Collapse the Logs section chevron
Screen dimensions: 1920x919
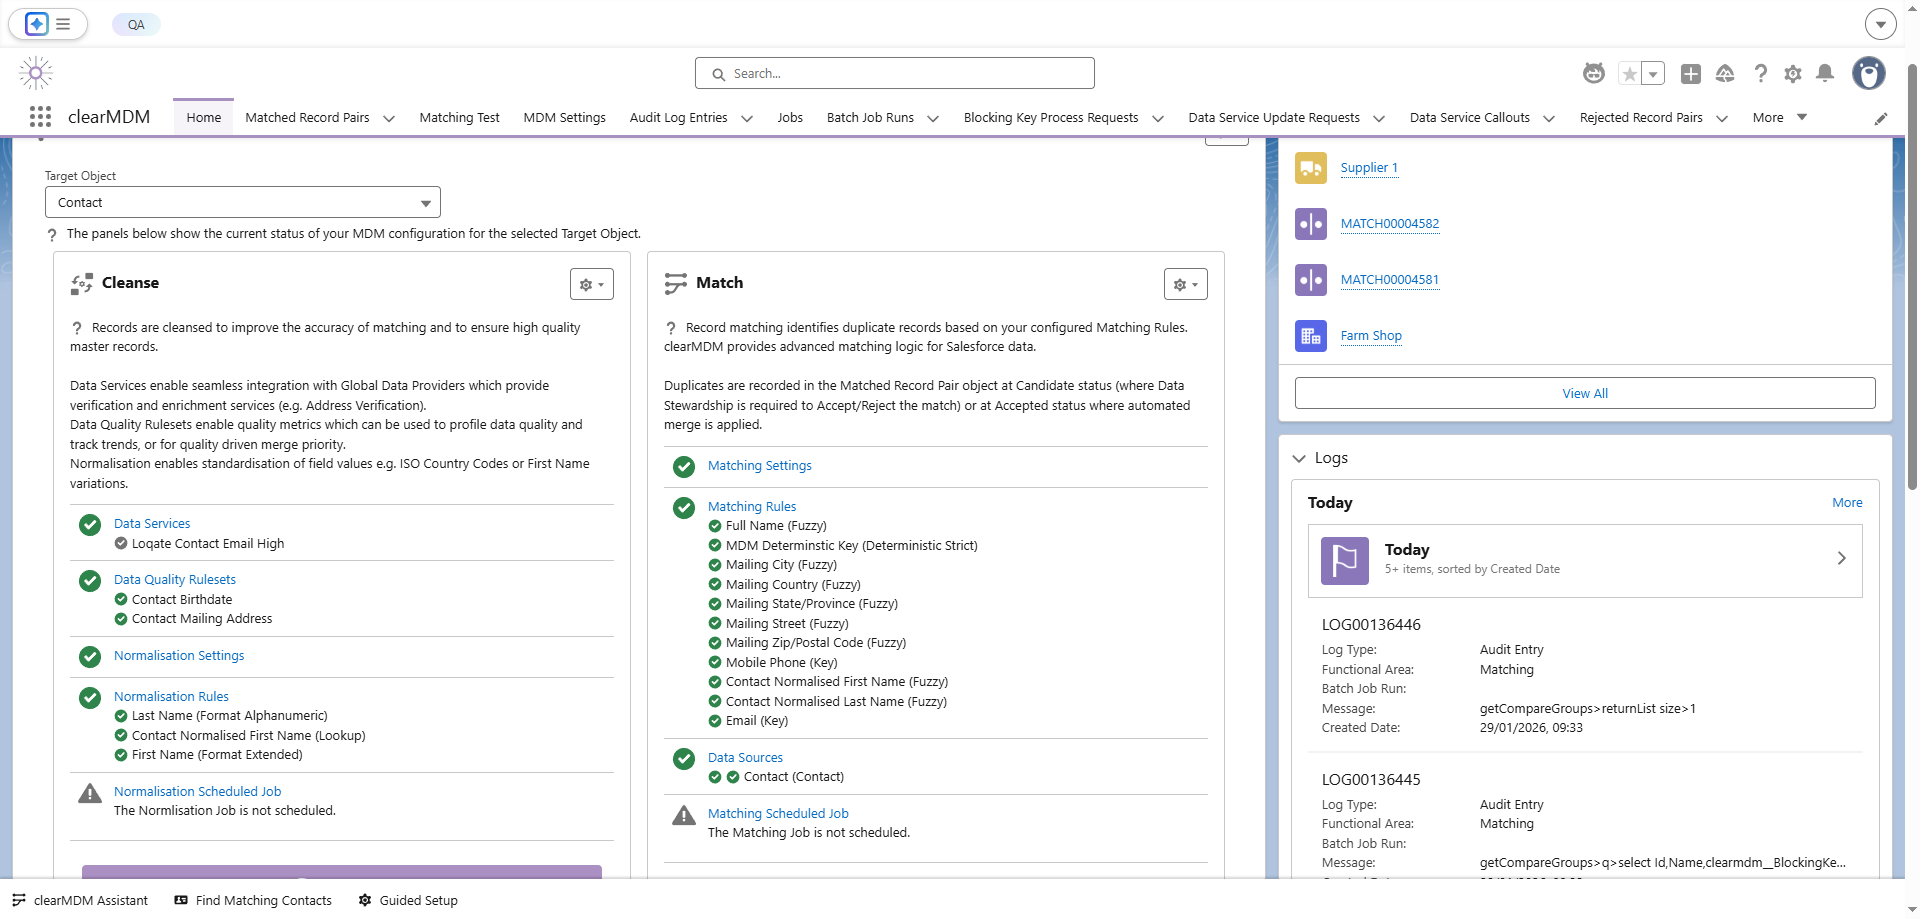(x=1299, y=458)
